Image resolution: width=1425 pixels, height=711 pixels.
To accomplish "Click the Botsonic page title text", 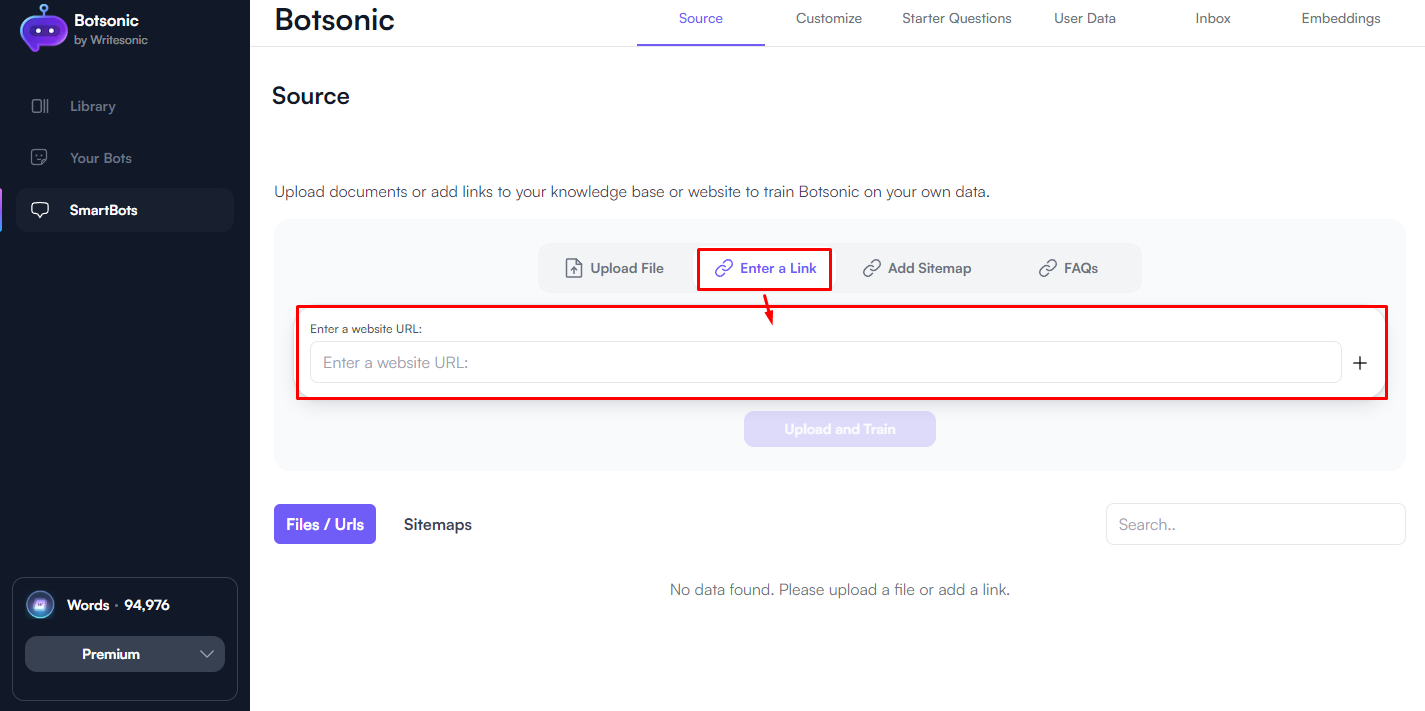I will [x=335, y=19].
